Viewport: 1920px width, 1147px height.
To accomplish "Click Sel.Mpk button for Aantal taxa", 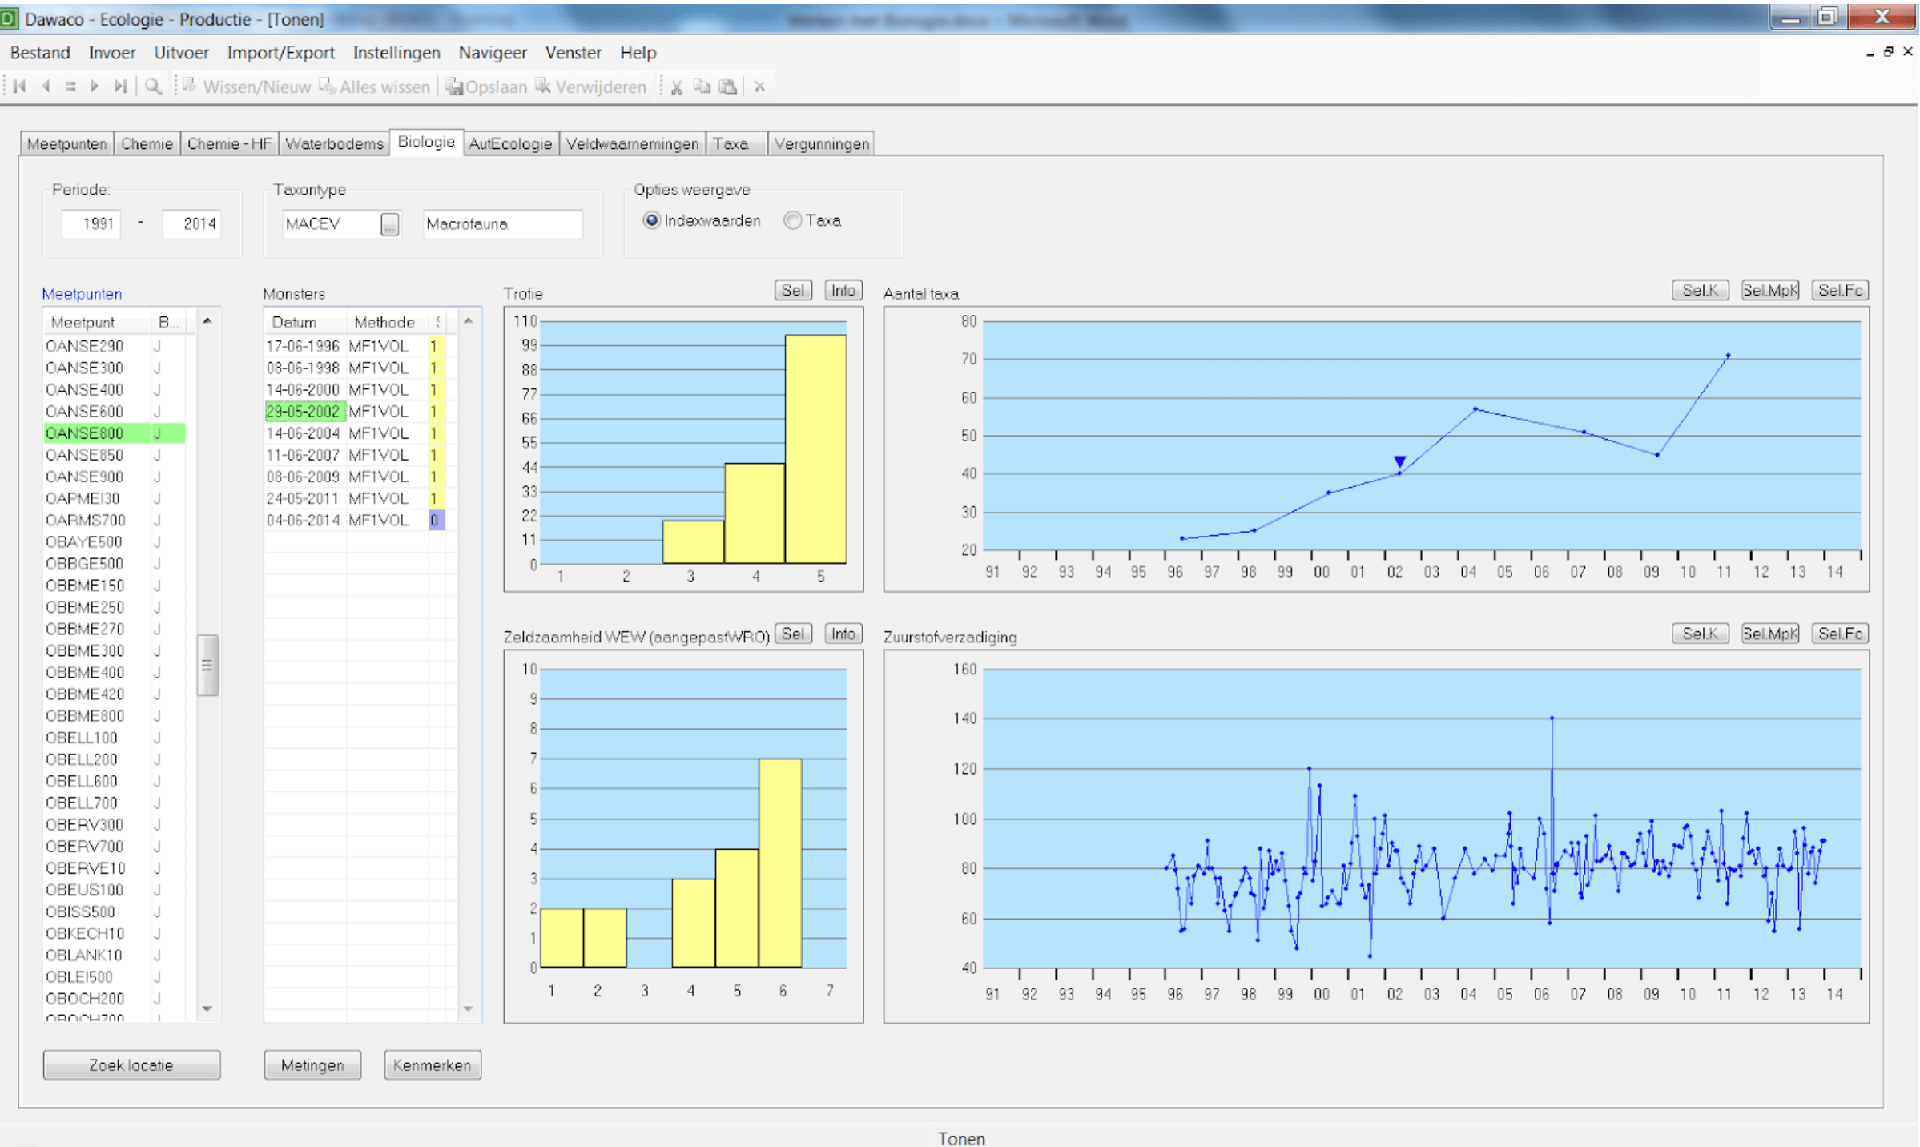I will tap(1770, 291).
